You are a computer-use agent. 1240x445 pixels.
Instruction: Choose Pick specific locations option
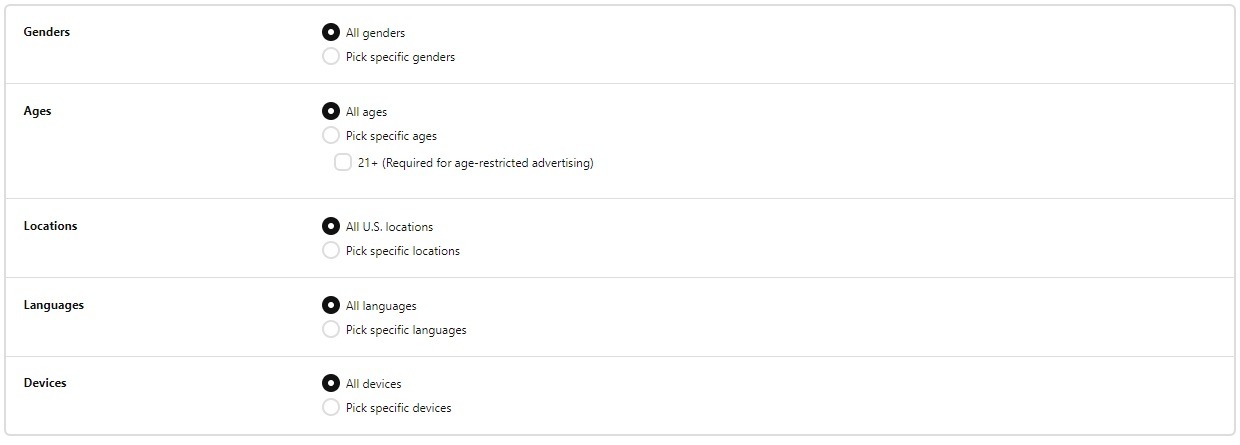(331, 250)
